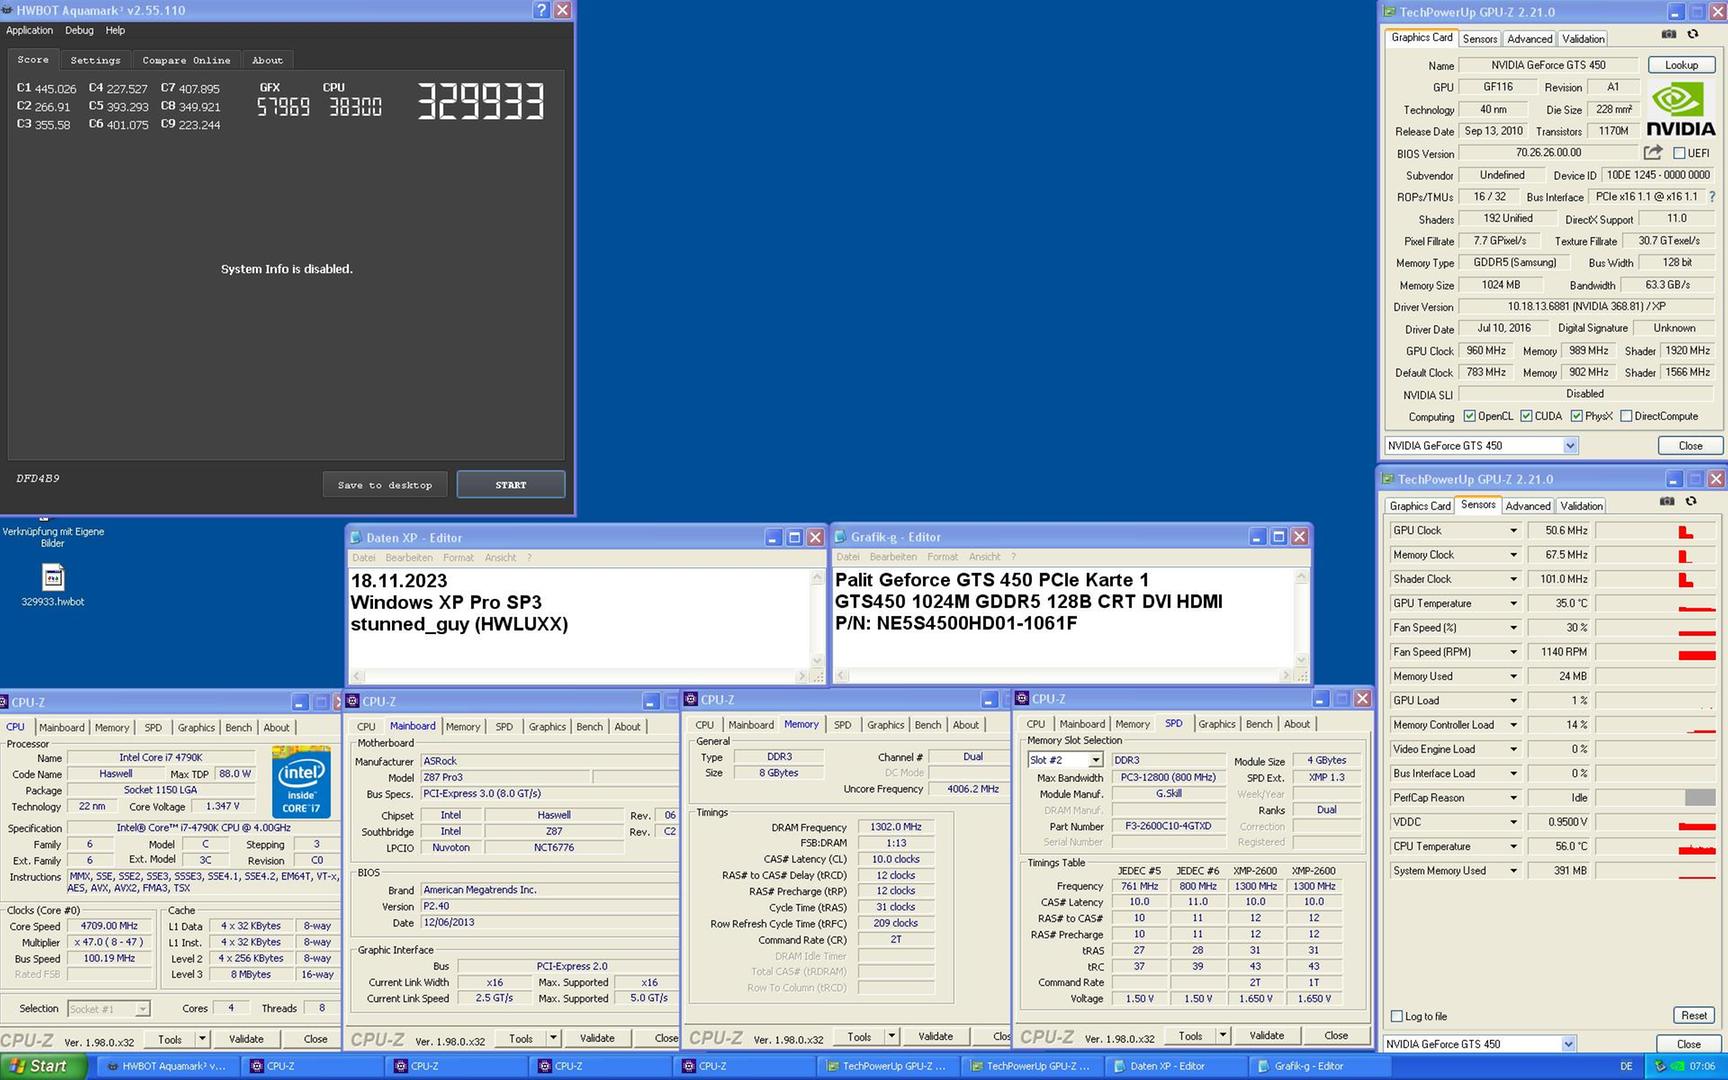
Task: Open the Fan Speed (RPM) sensor dropdown
Action: (1513, 652)
